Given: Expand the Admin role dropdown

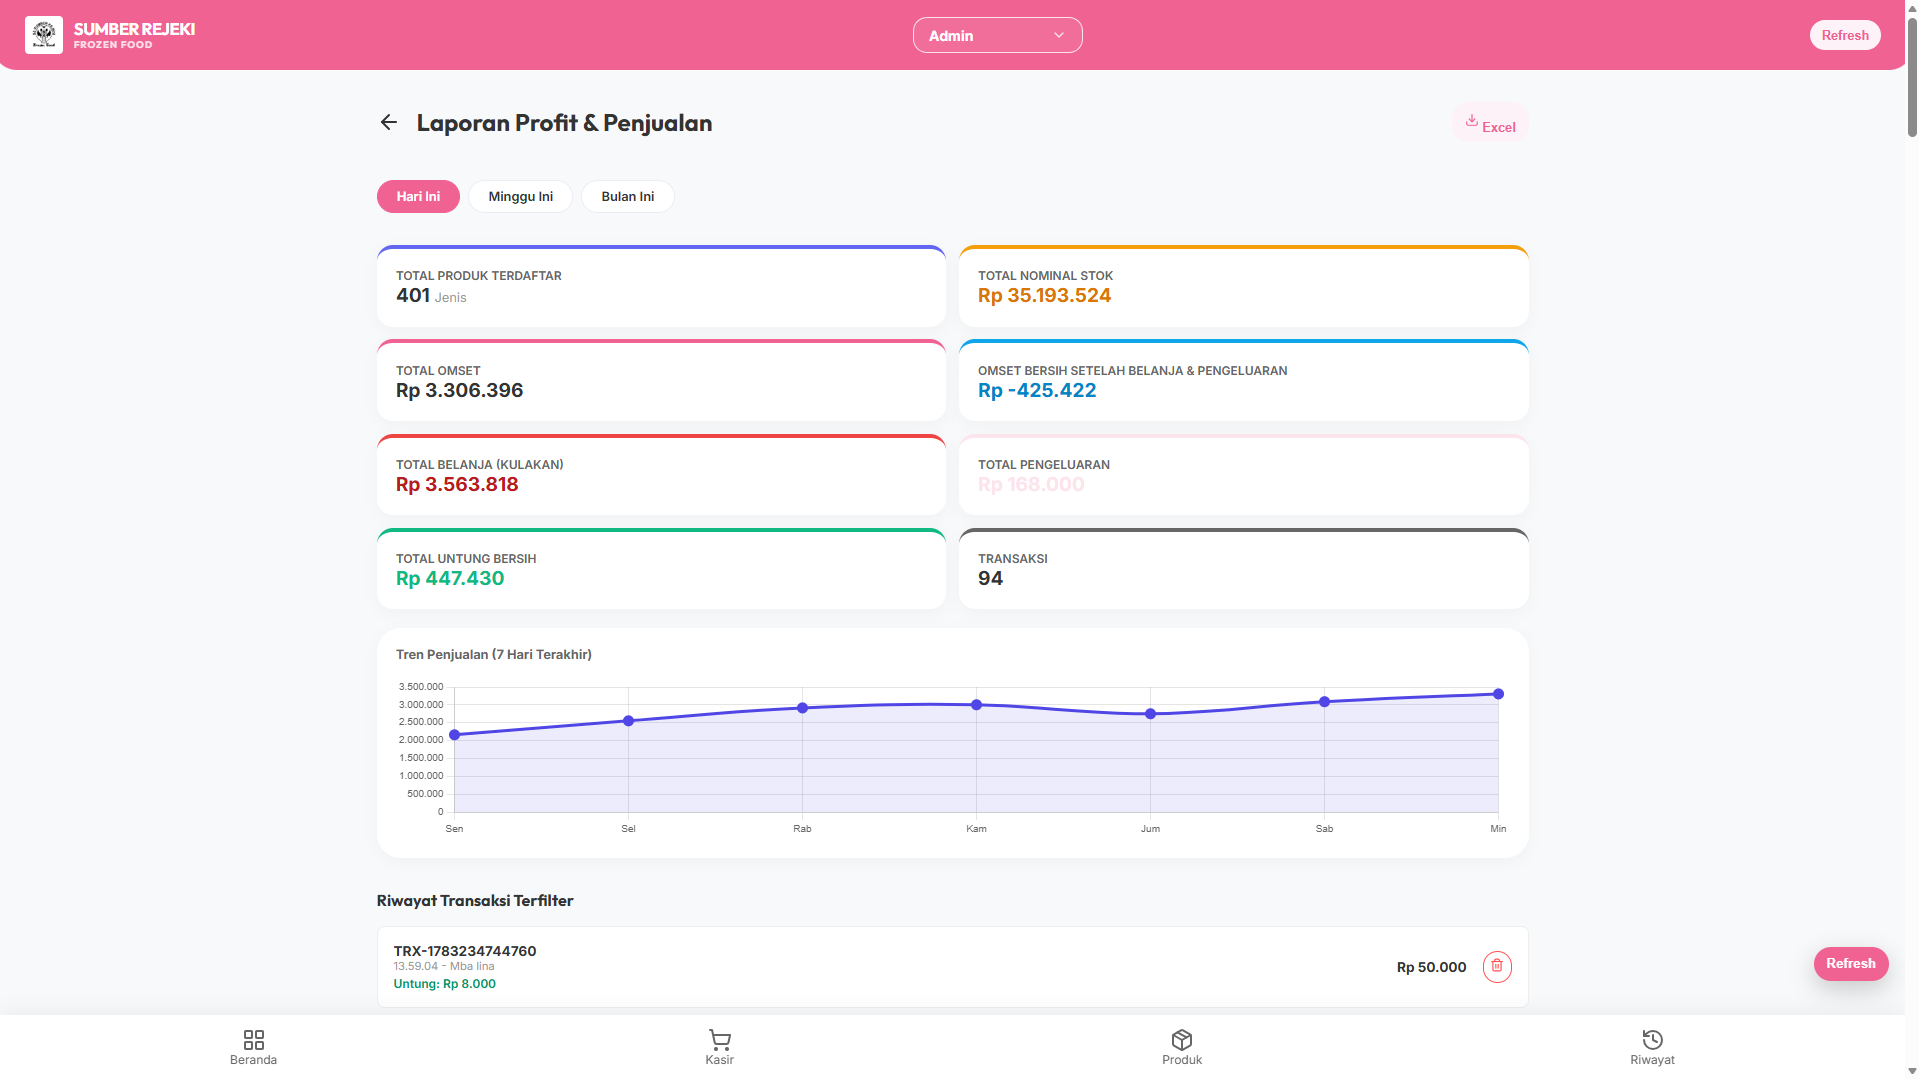Looking at the screenshot, I should [x=997, y=35].
